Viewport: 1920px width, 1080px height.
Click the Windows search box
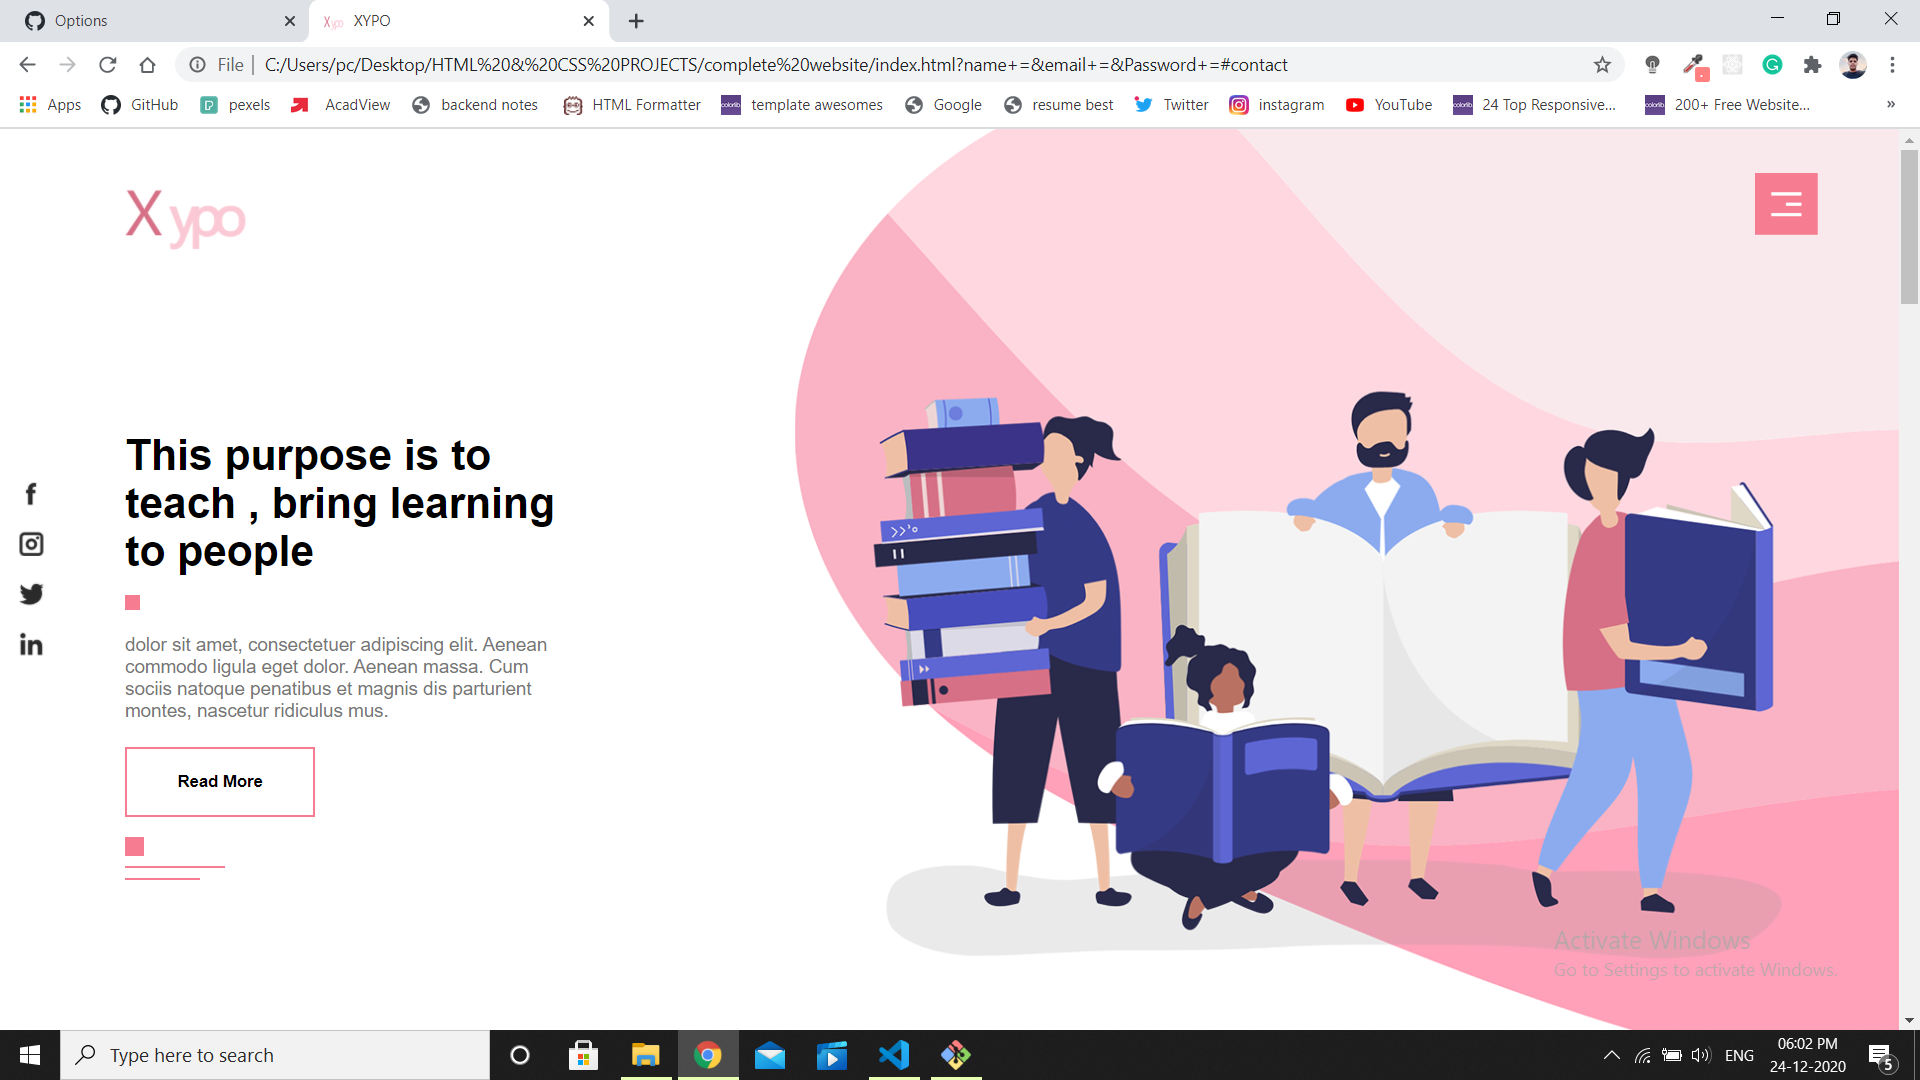[275, 1055]
